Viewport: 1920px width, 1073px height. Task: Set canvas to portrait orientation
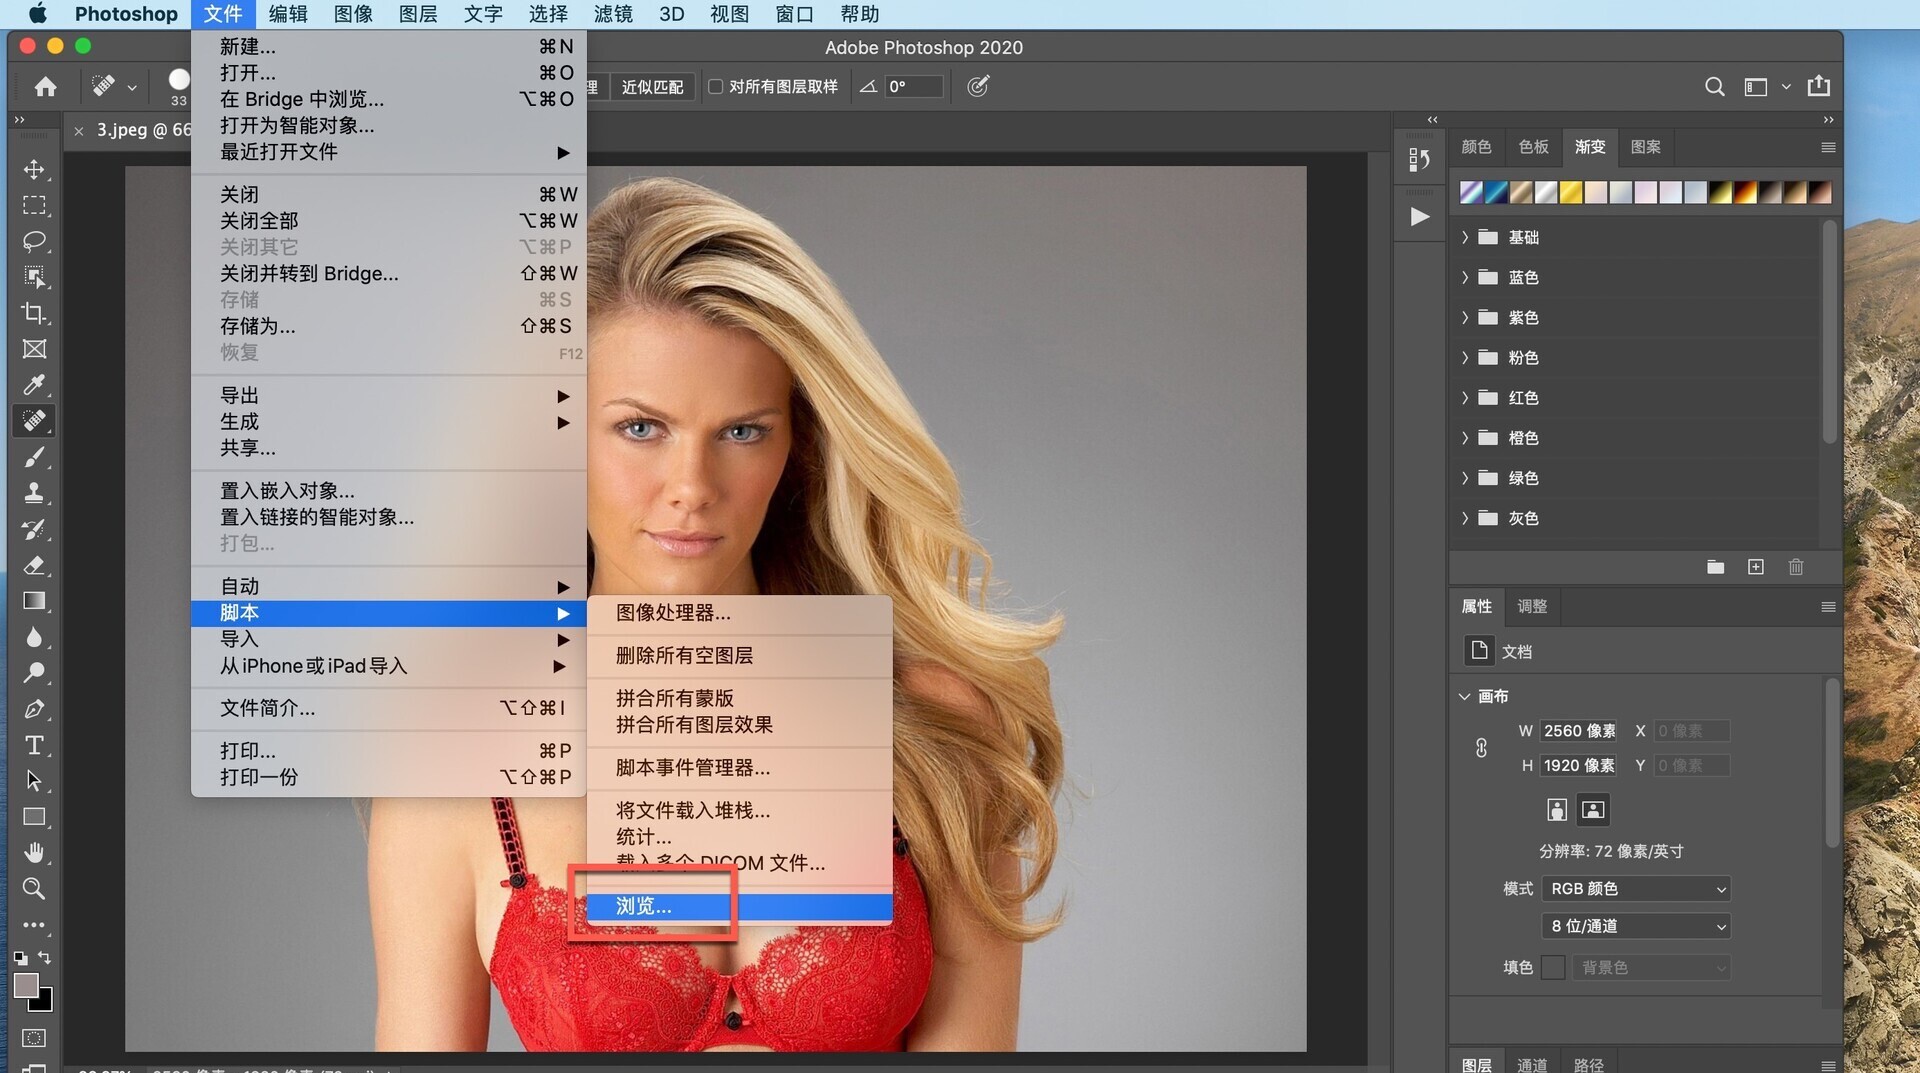(1557, 810)
